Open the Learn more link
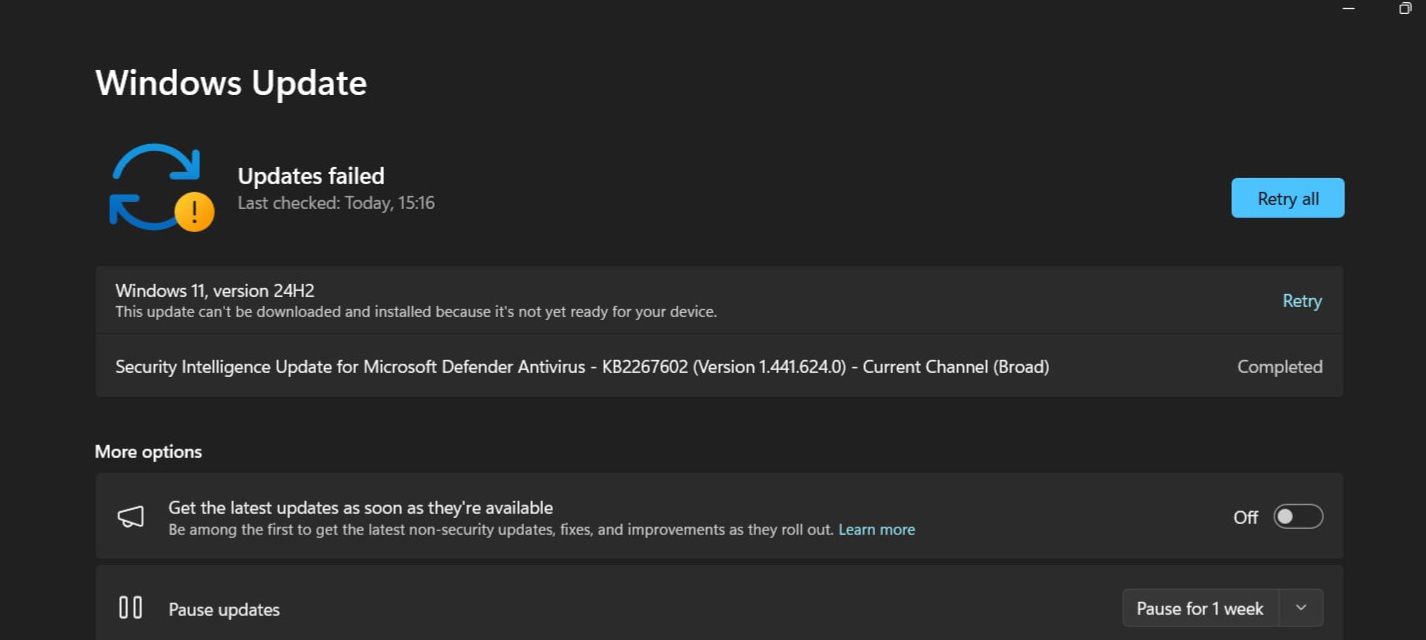The height and width of the screenshot is (640, 1426). (x=876, y=530)
